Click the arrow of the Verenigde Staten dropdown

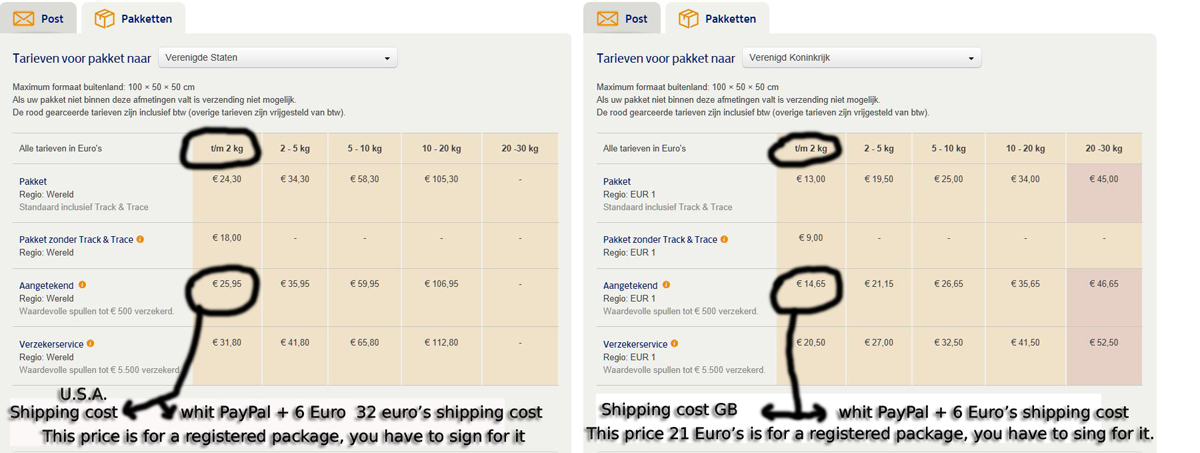387,59
